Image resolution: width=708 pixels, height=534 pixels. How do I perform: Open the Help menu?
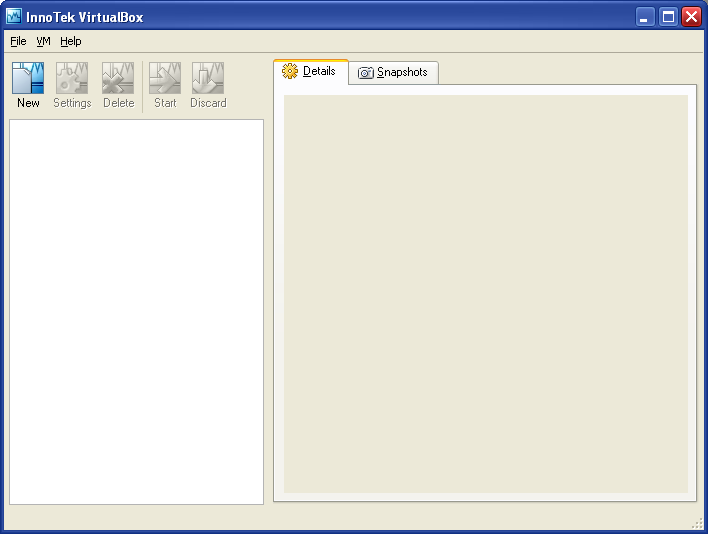[70, 41]
